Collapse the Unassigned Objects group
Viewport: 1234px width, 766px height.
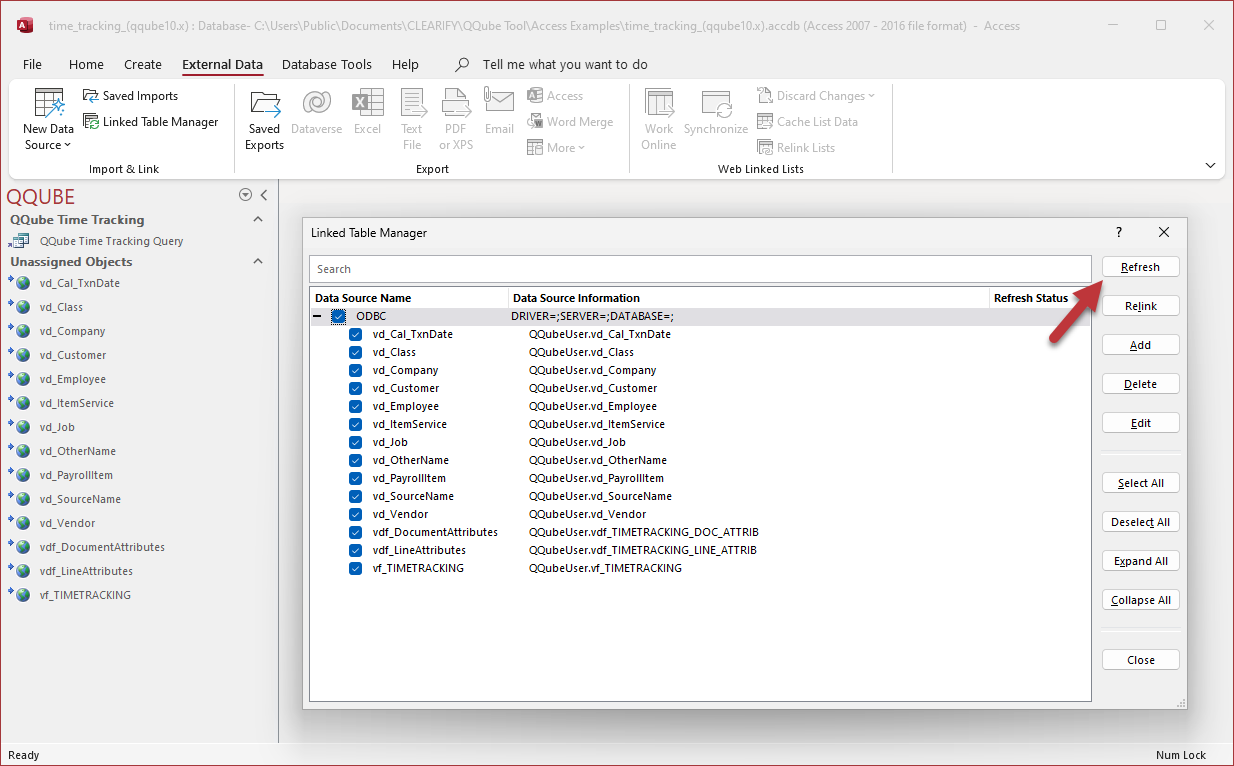coord(258,262)
